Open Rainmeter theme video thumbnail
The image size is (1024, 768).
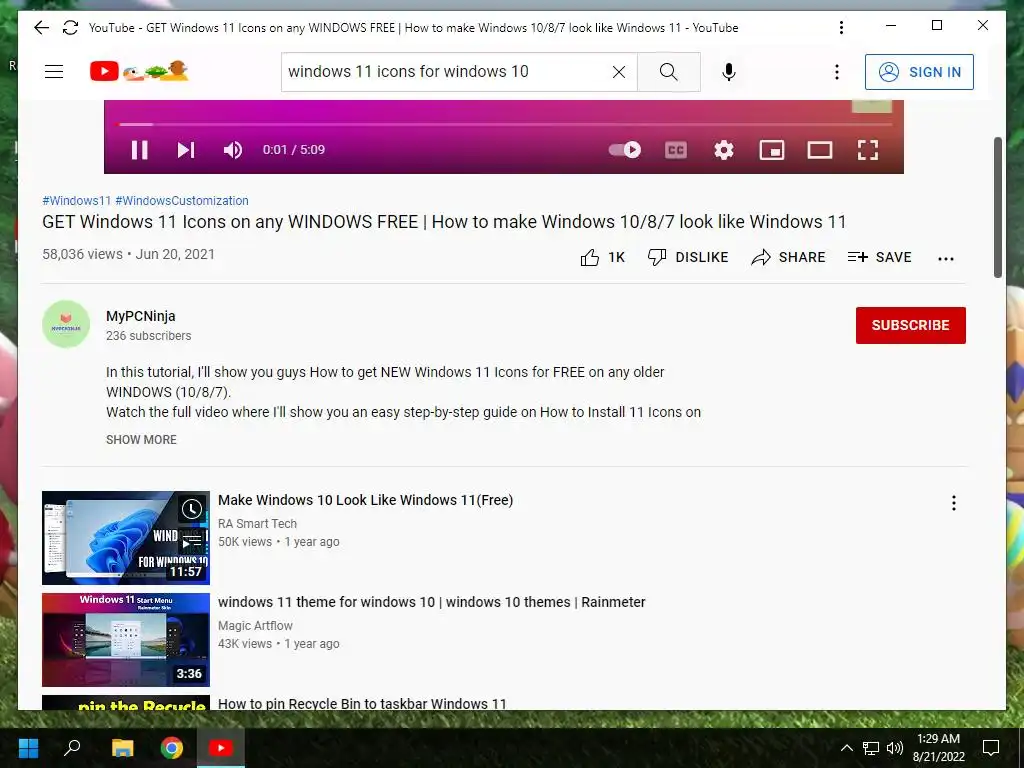point(126,639)
